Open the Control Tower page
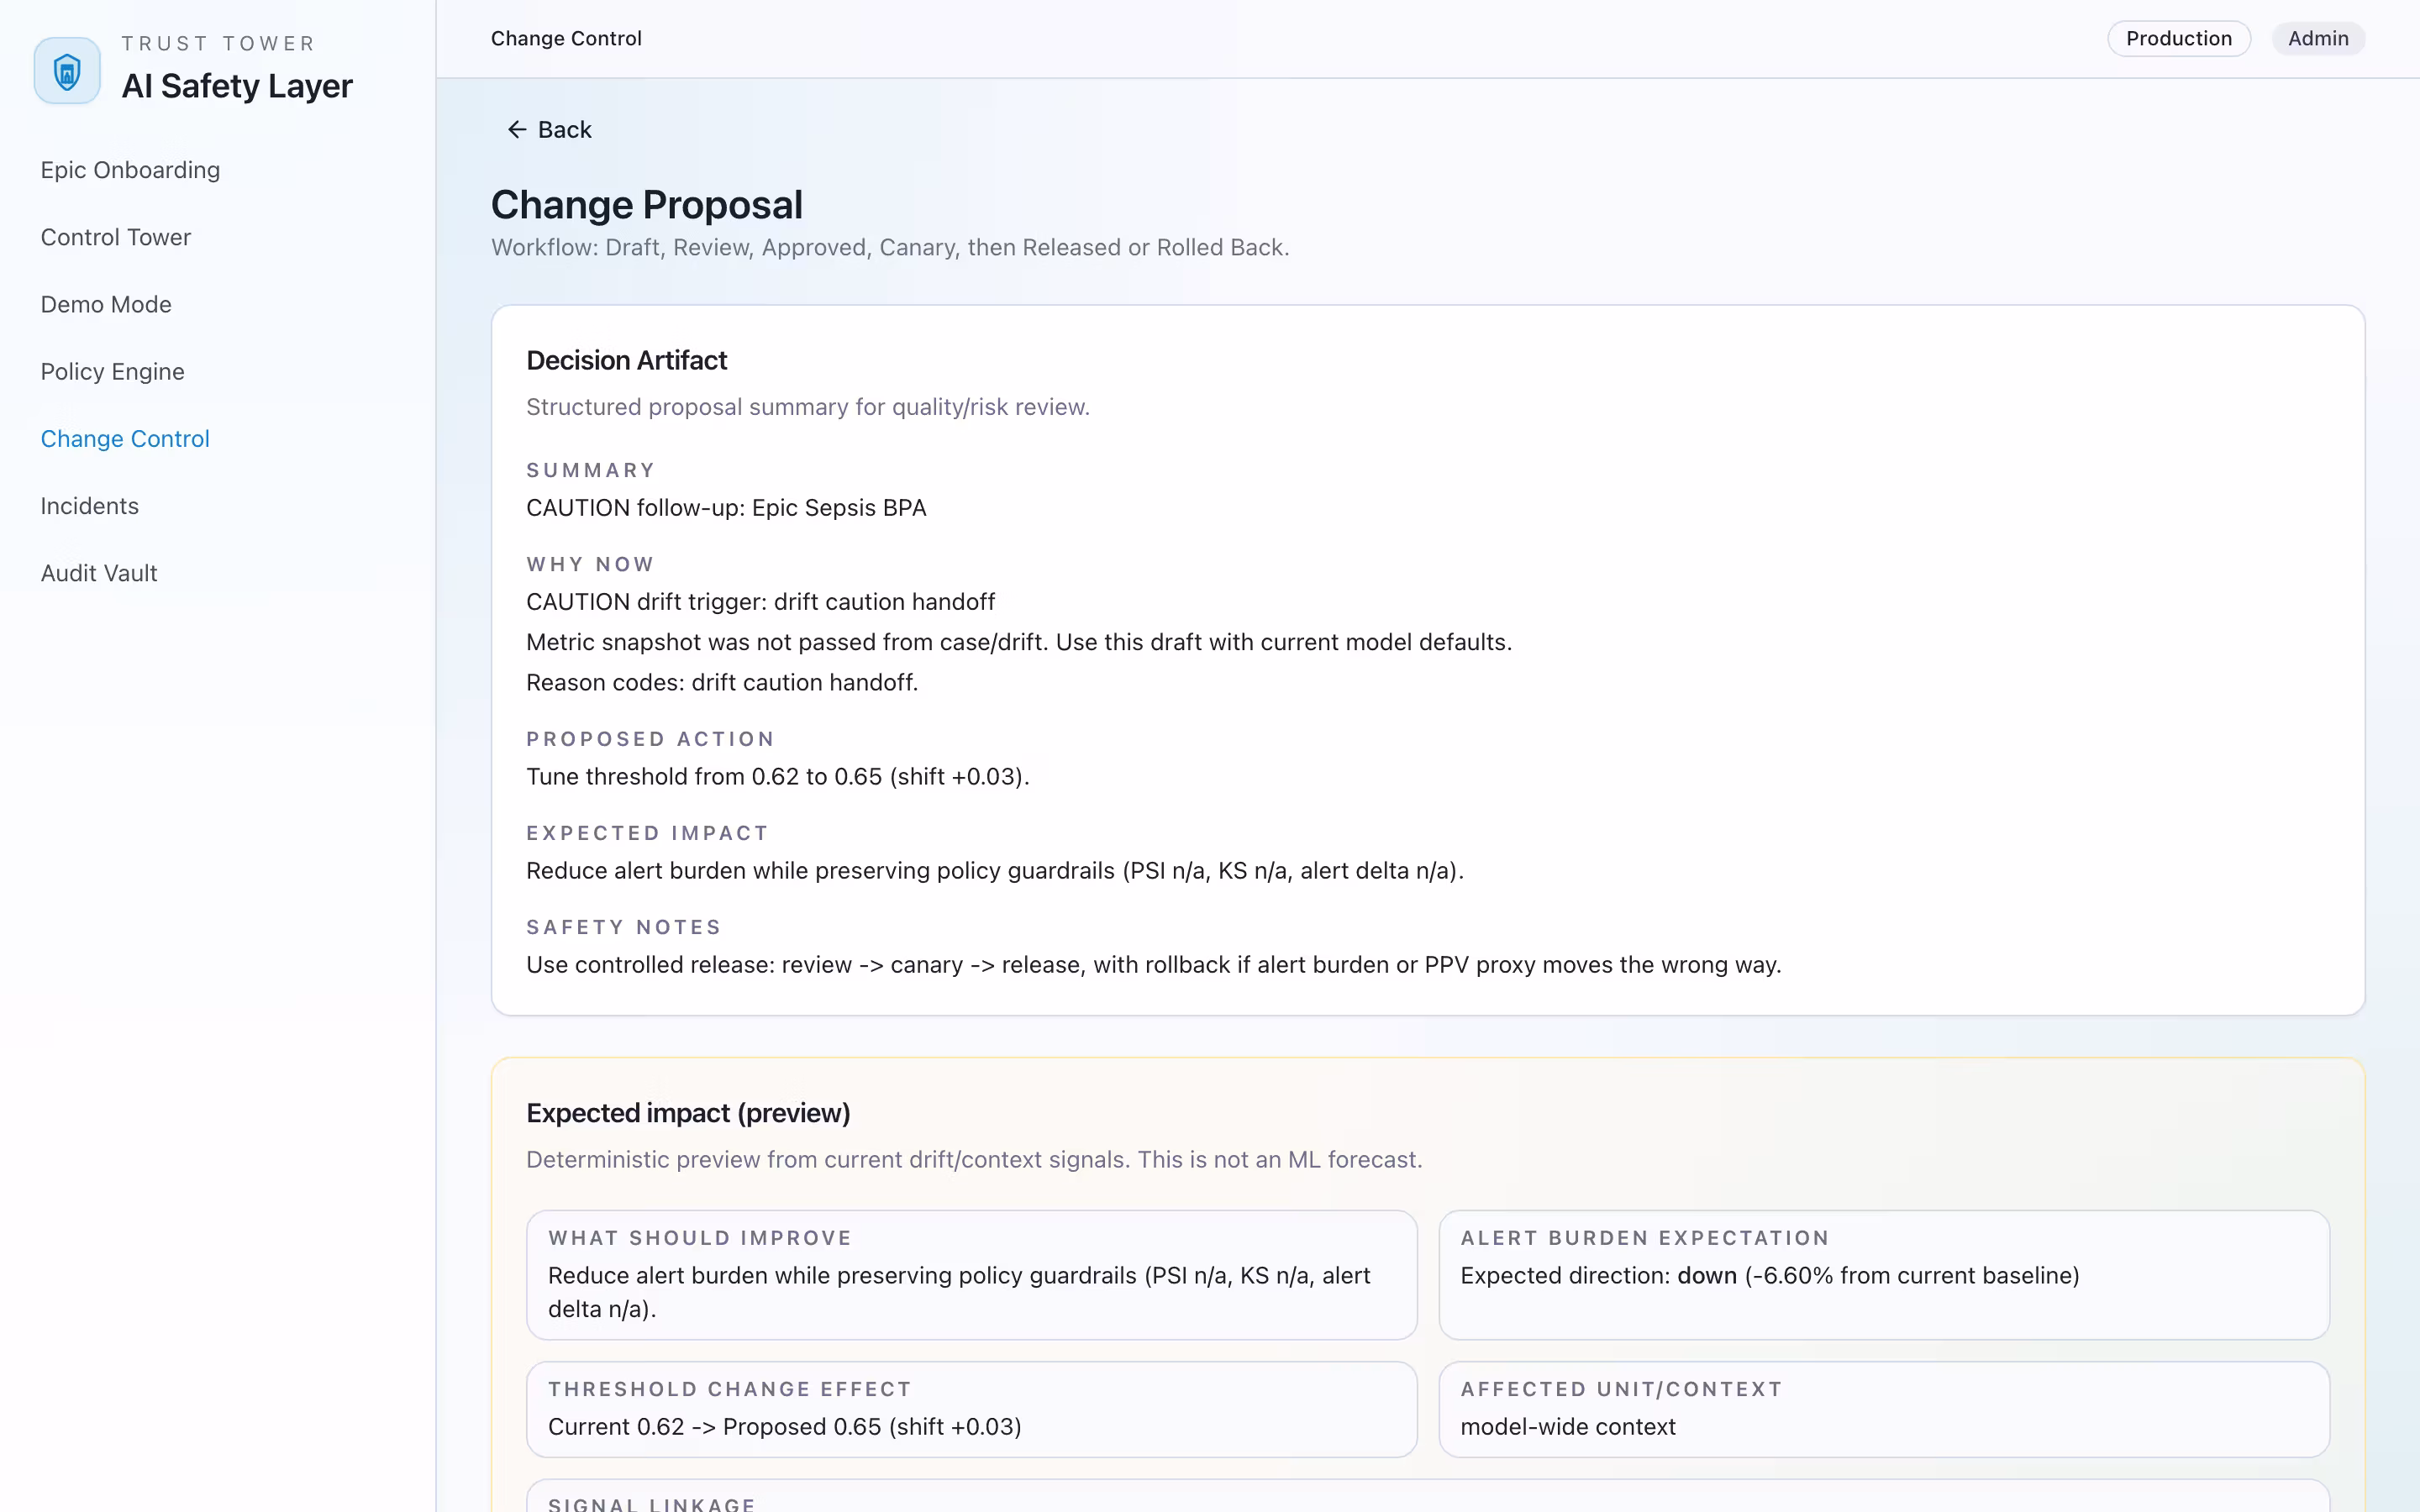 [115, 237]
